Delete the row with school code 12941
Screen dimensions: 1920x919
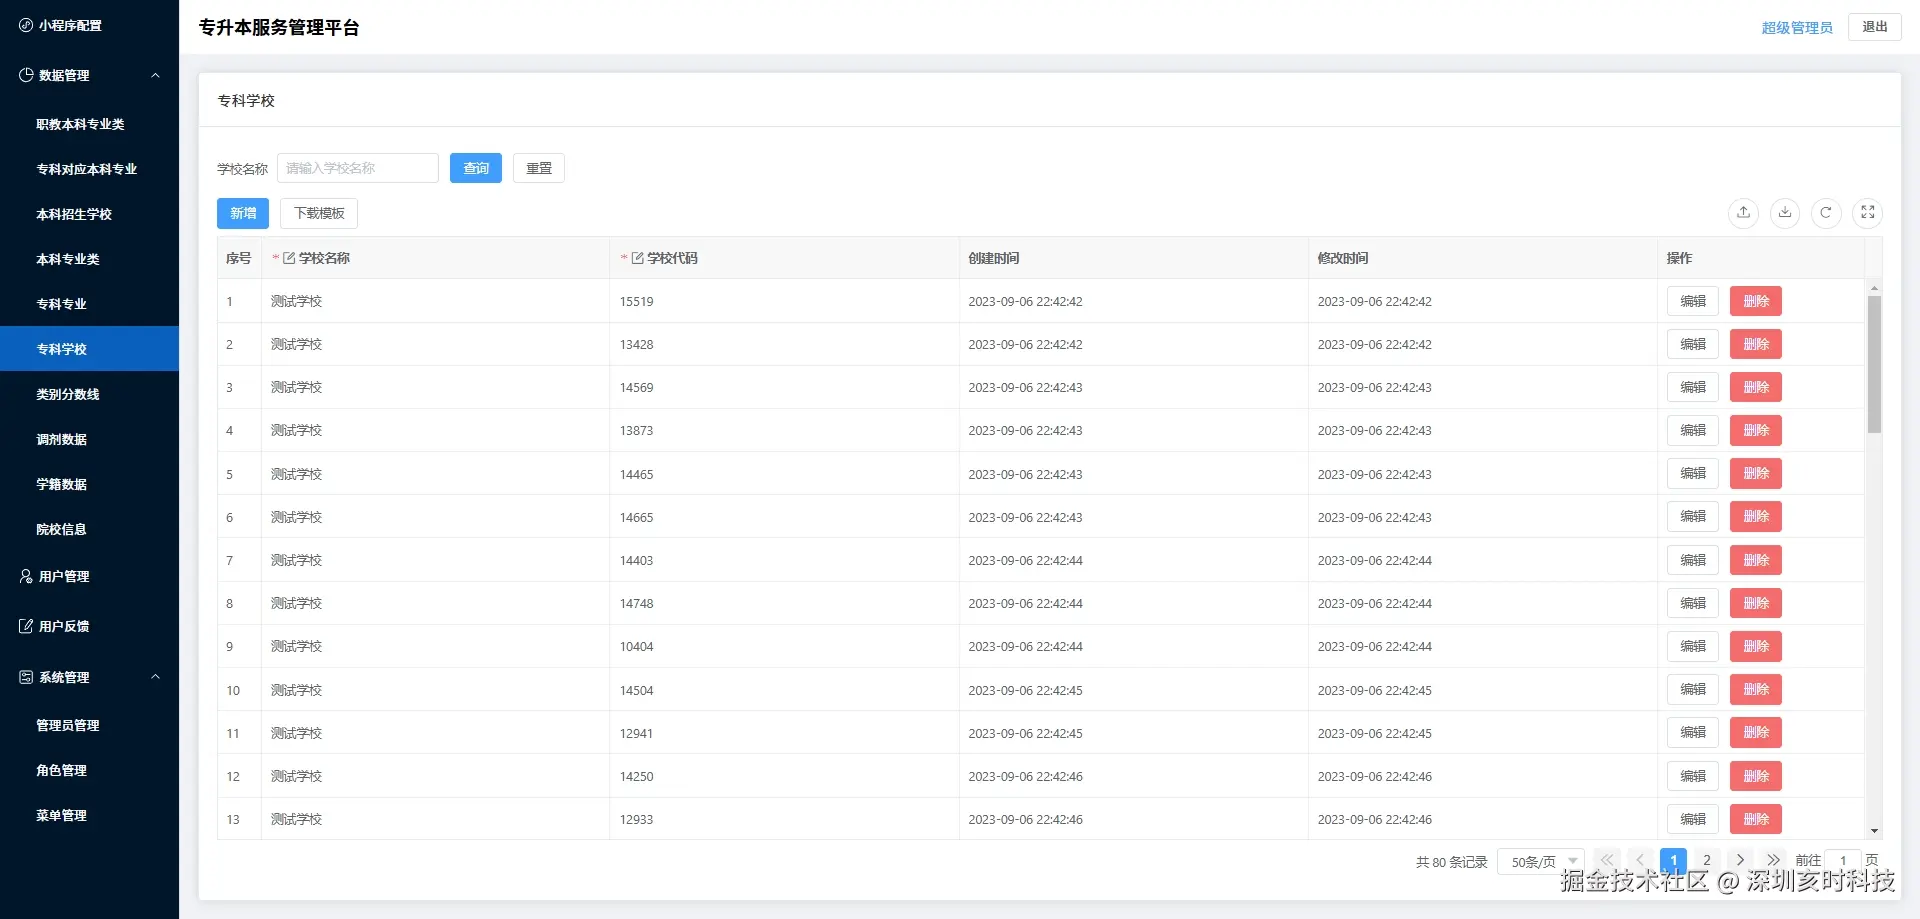pos(1756,733)
